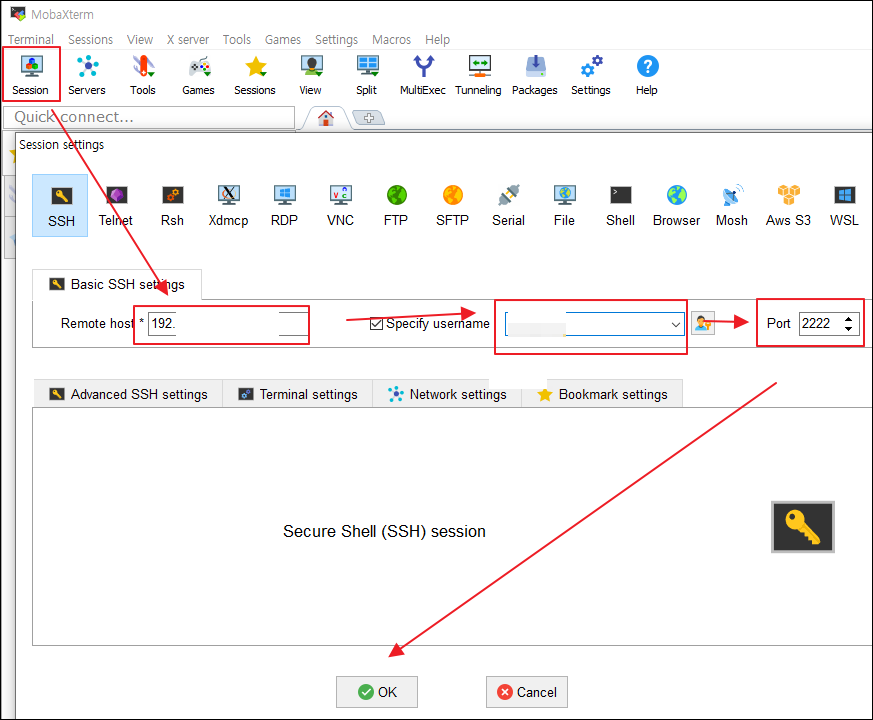Screen dimensions: 873x720
Task: Choose the Aws S3 session type
Action: (x=788, y=205)
